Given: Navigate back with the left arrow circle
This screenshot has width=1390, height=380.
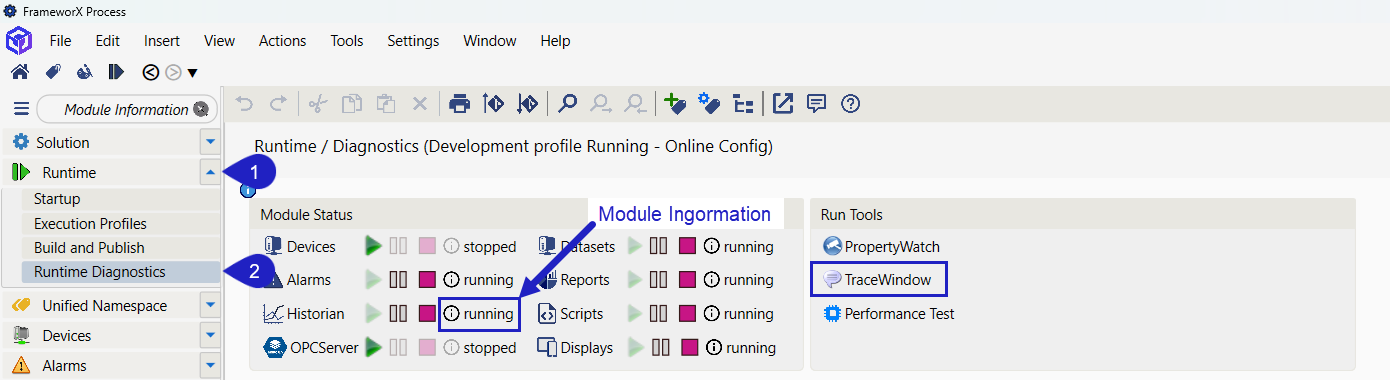Looking at the screenshot, I should coord(151,71).
